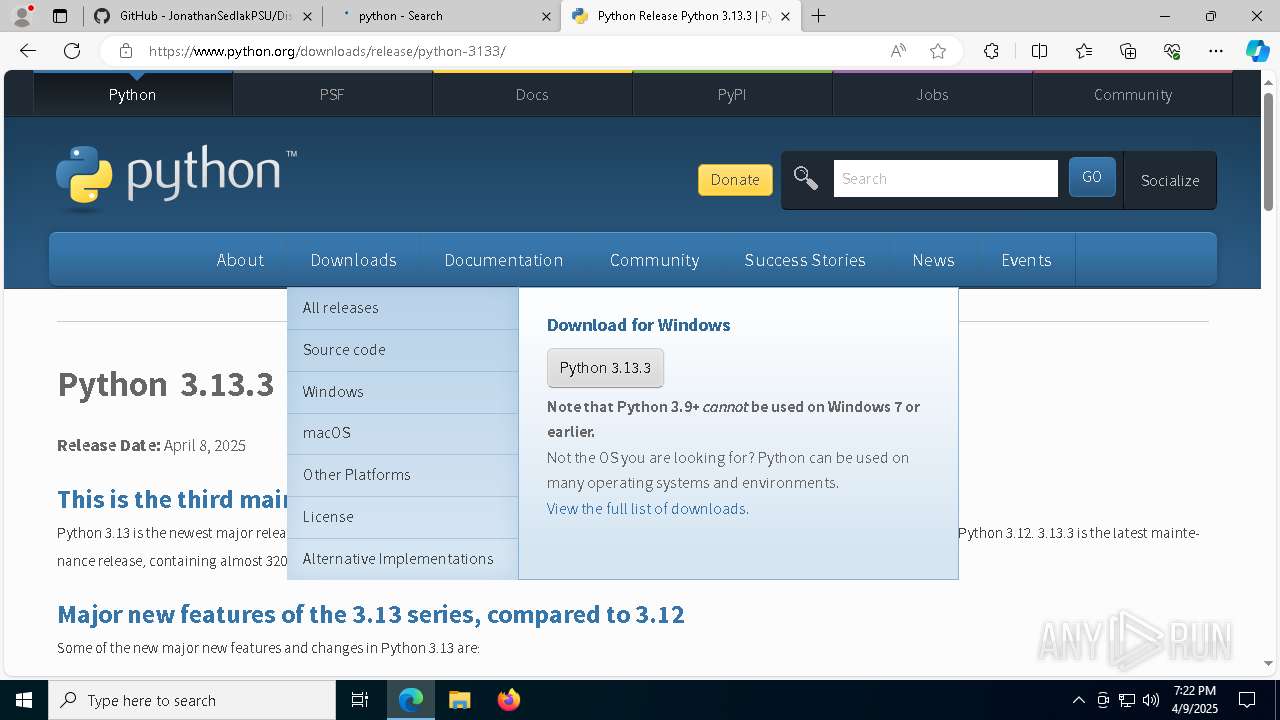Viewport: 1280px width, 720px height.
Task: Add page to favorites with star icon
Action: tap(938, 51)
